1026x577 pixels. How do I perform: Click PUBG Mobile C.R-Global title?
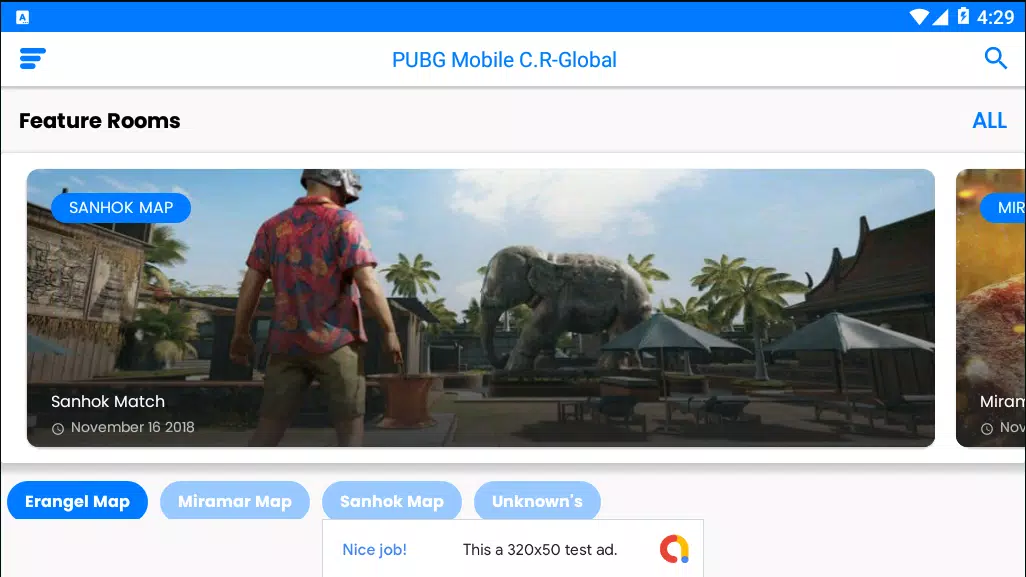[x=504, y=60]
